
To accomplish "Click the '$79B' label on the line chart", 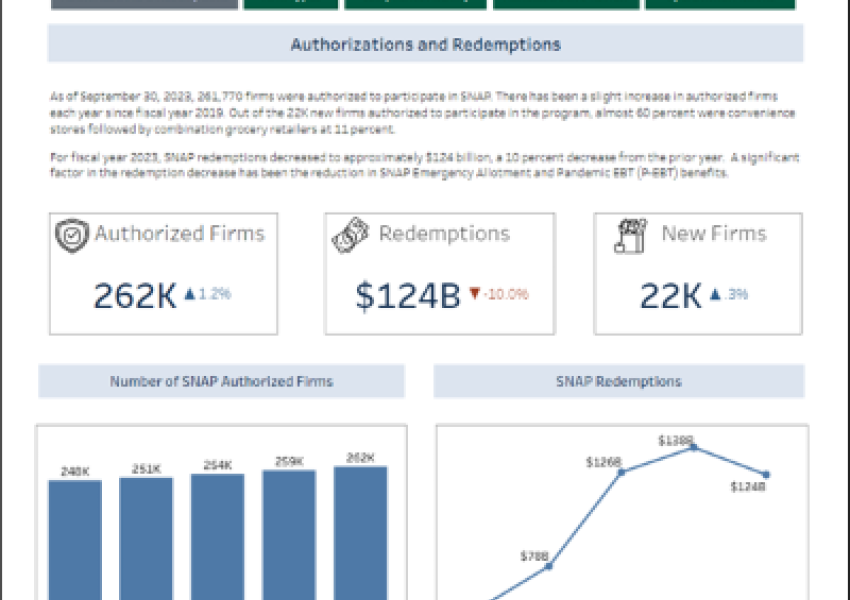I will (535, 556).
